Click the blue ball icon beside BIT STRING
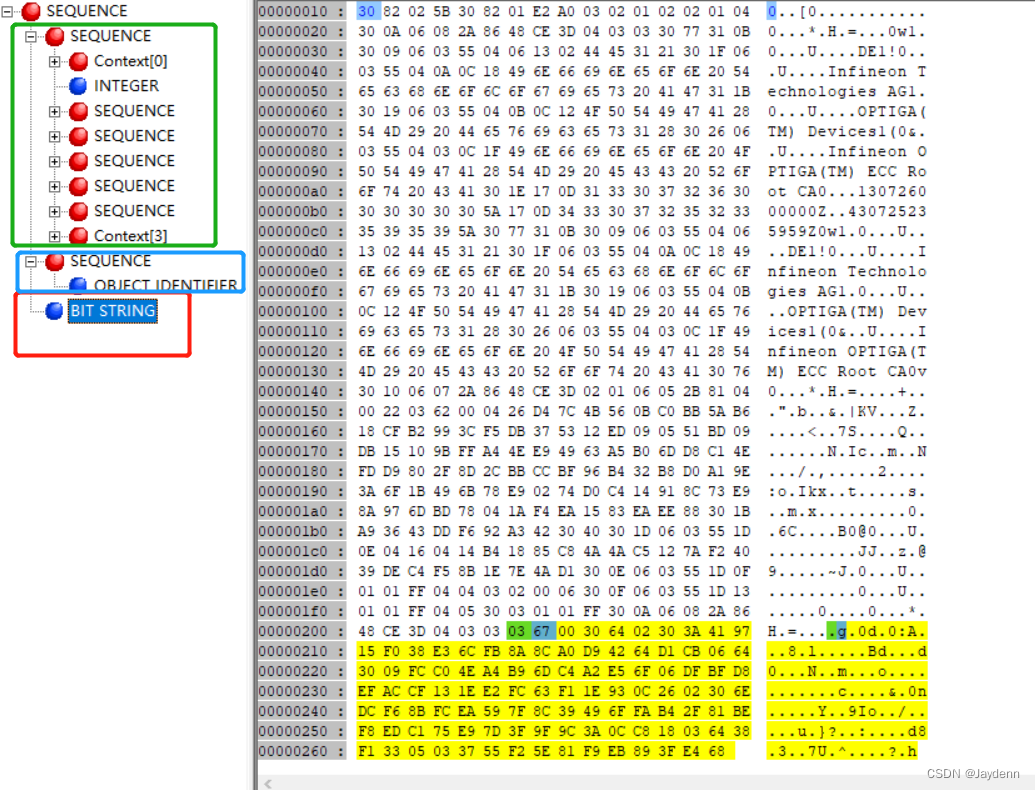The image size is (1035, 790). [x=55, y=311]
